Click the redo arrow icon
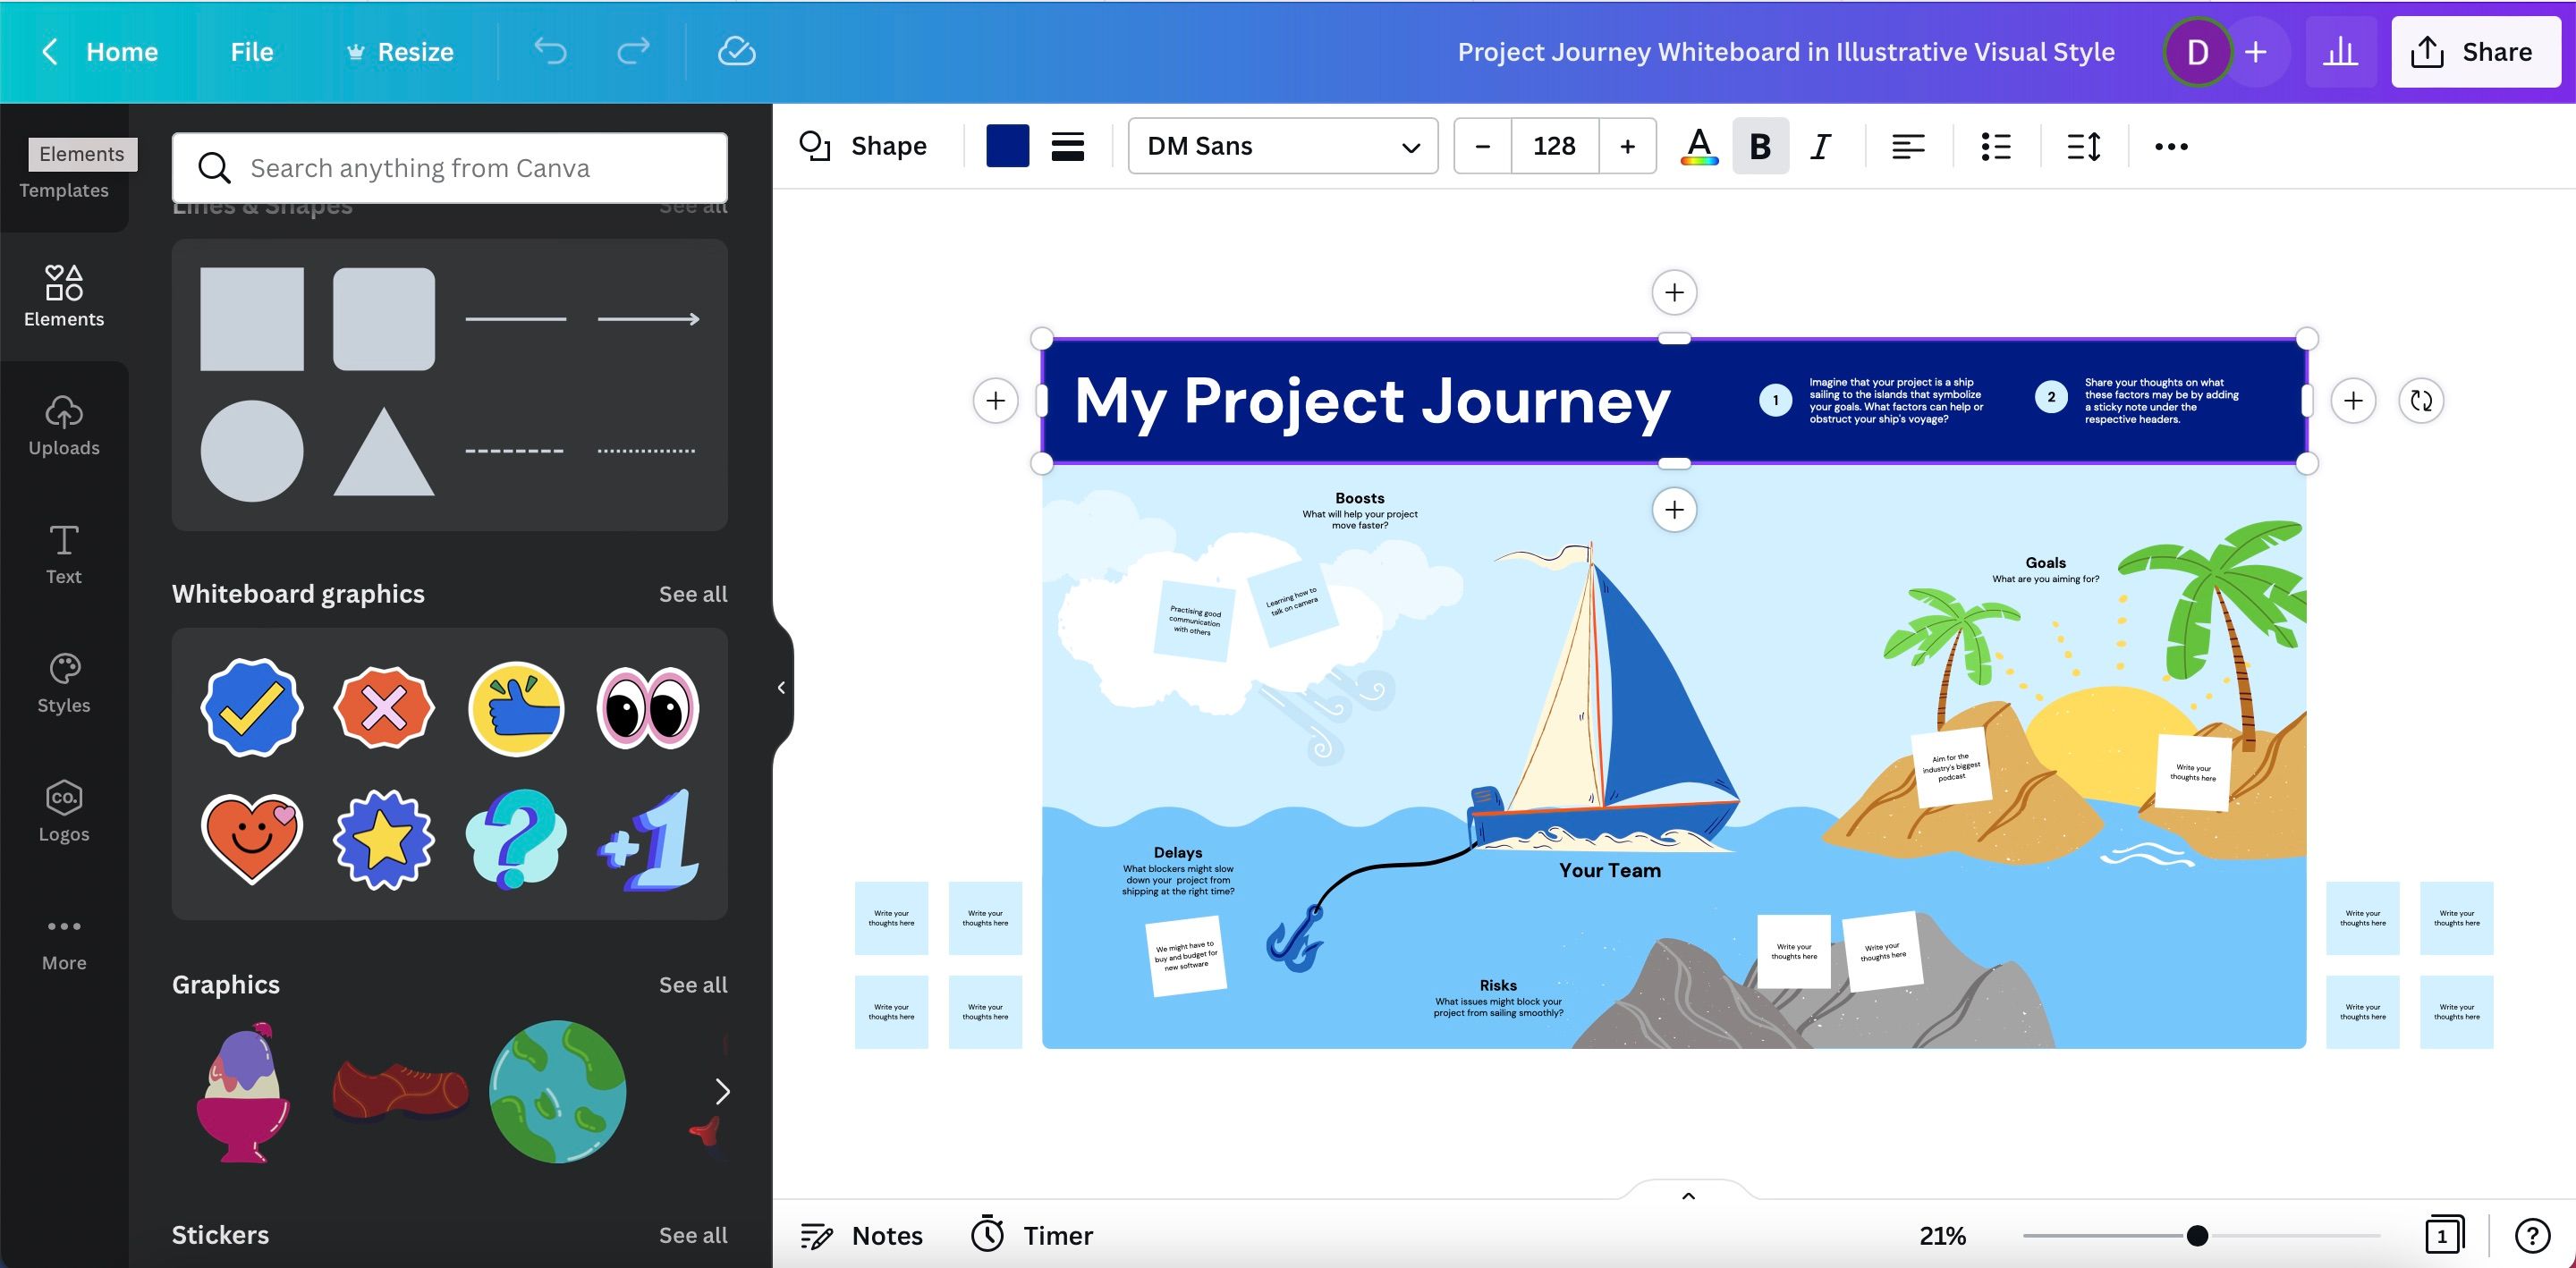This screenshot has height=1268, width=2576. click(633, 51)
